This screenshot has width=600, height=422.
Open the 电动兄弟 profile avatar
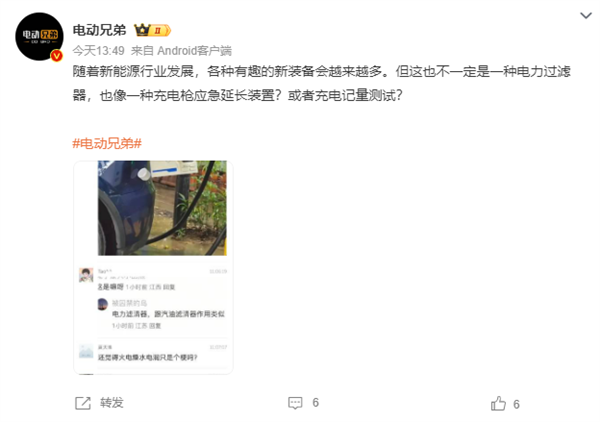click(39, 36)
